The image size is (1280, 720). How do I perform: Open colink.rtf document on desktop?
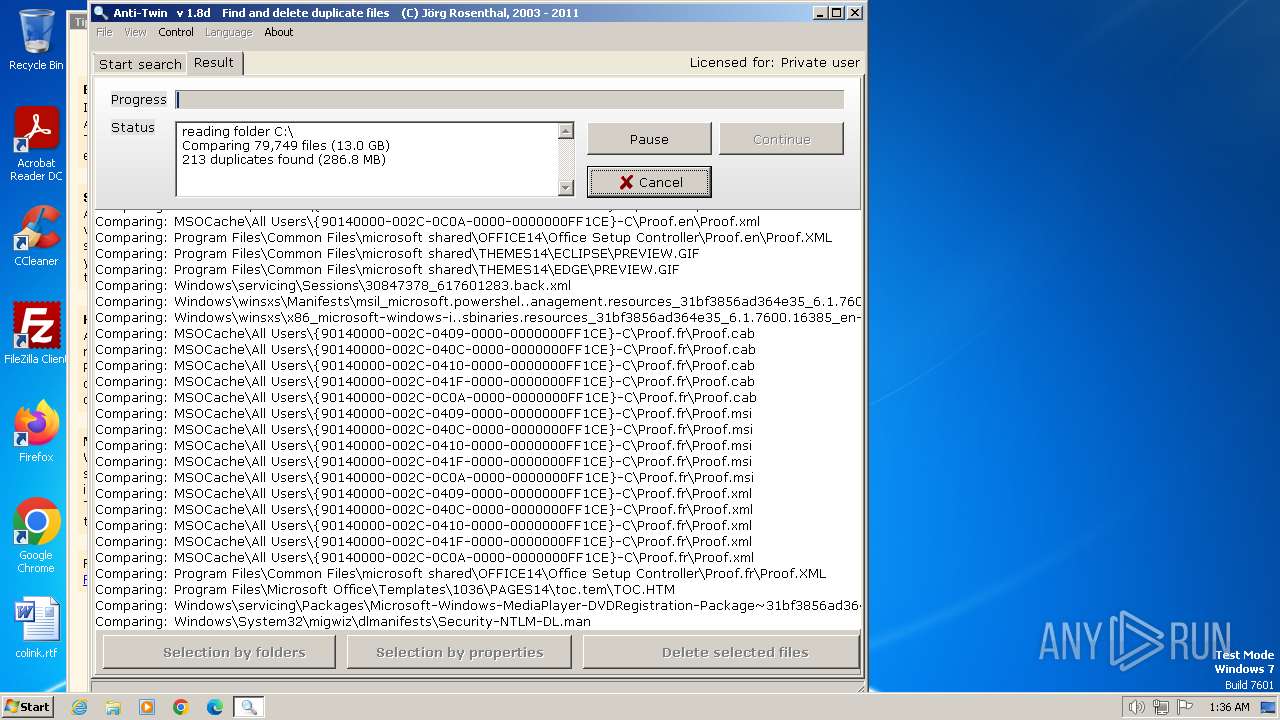[x=36, y=628]
